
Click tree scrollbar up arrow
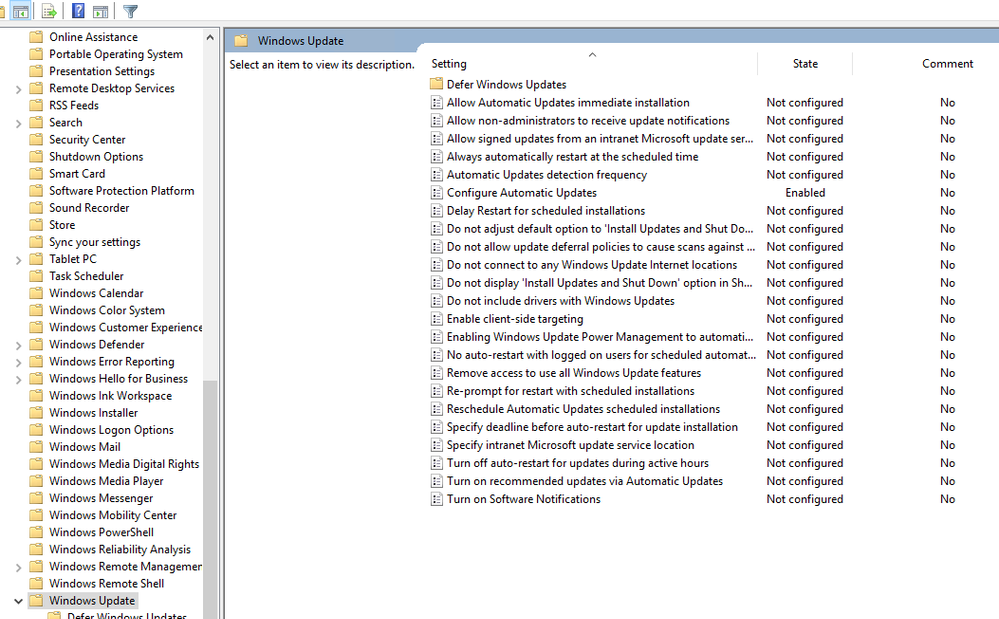(x=210, y=38)
